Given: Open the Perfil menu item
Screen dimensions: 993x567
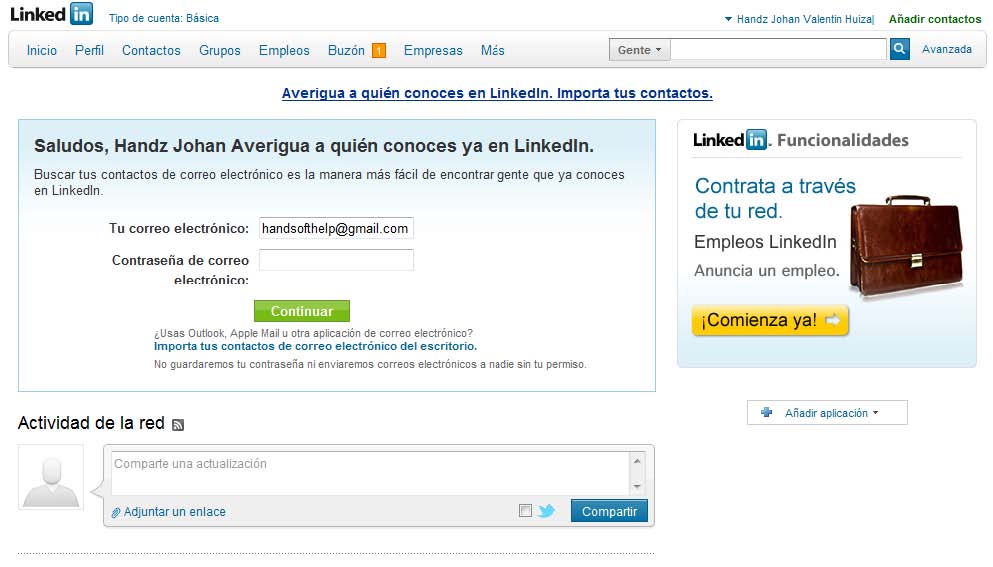Looking at the screenshot, I should click(89, 50).
